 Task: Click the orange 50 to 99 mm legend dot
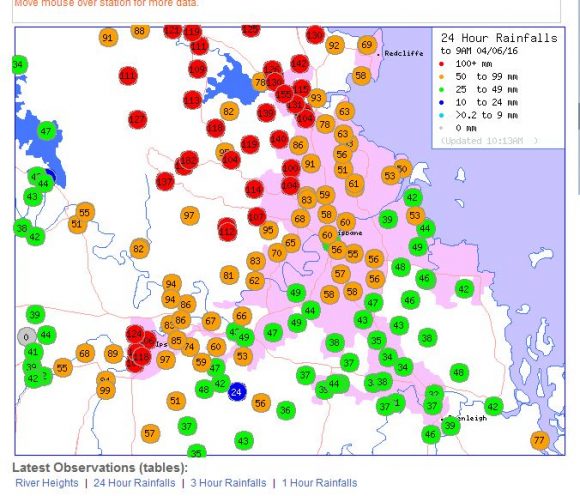pyautogui.click(x=441, y=77)
